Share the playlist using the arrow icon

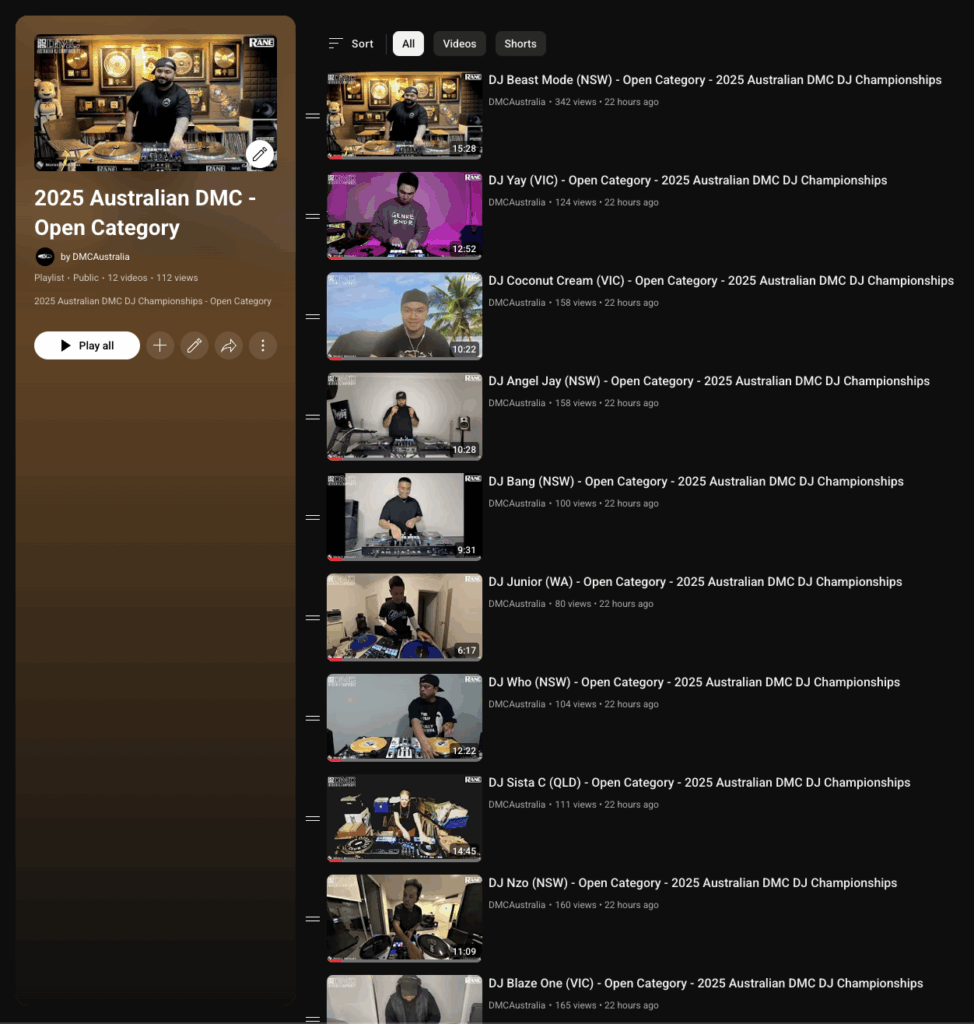pyautogui.click(x=229, y=345)
